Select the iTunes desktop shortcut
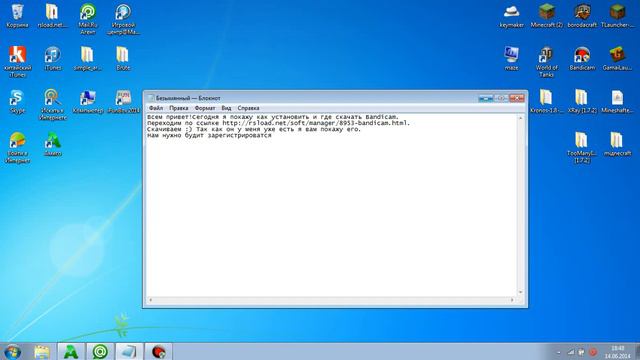 tap(52, 58)
